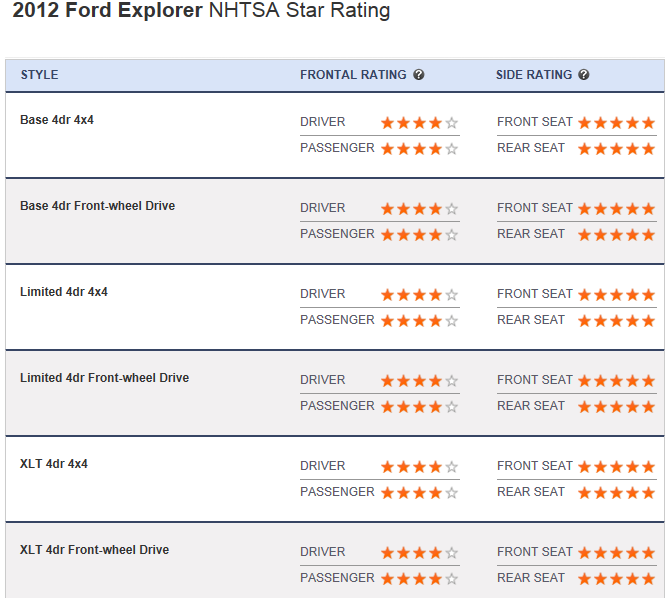Image resolution: width=665 pixels, height=598 pixels.
Task: Click XLT 4dr Front-wheel Drive passenger stars
Action: point(419,579)
